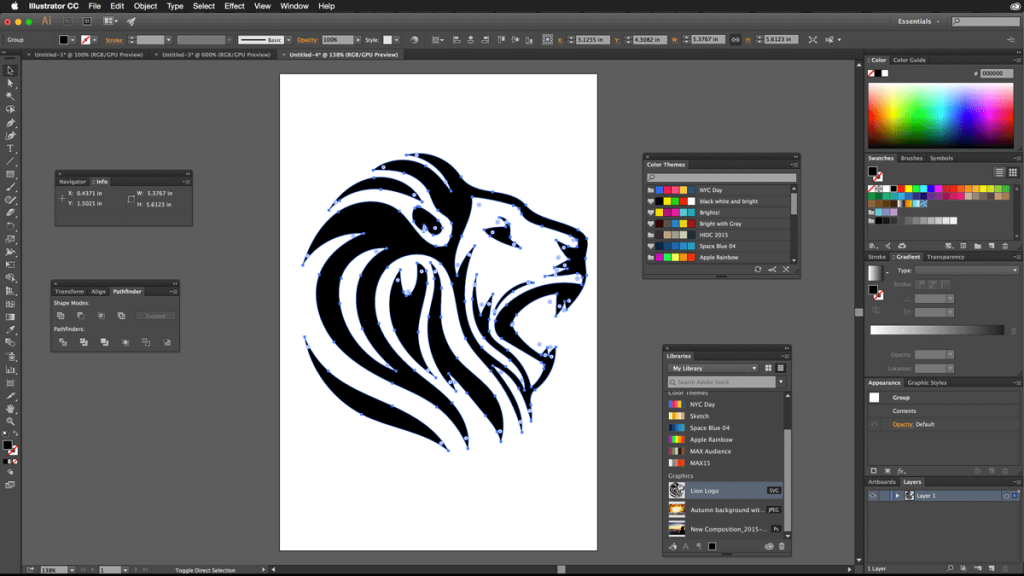
Task: Open Adobe Stock search options dropdown
Action: pyautogui.click(x=781, y=382)
